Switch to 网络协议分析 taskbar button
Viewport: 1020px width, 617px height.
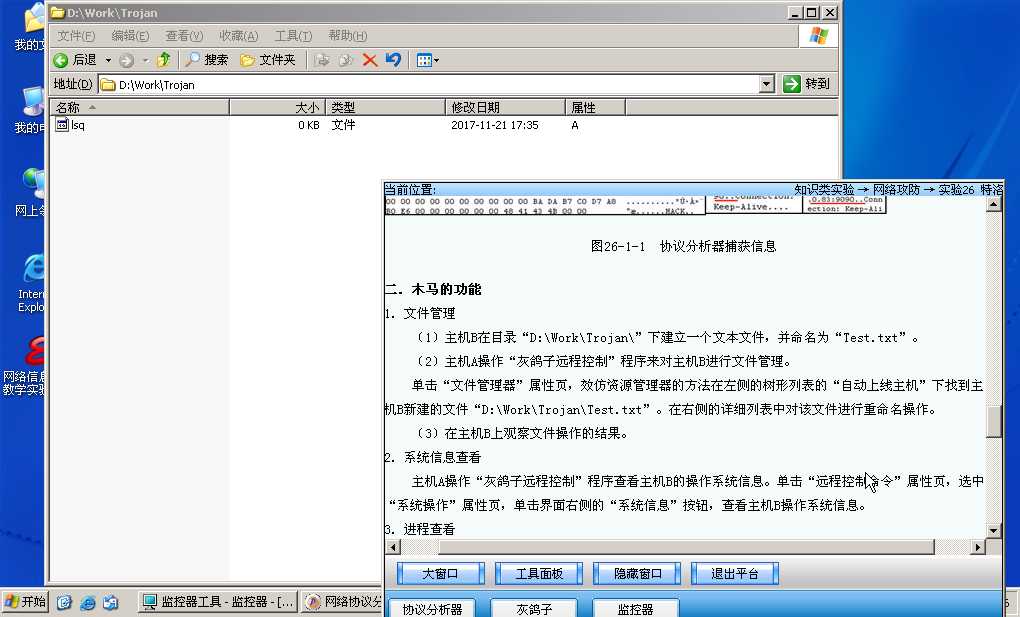point(343,602)
